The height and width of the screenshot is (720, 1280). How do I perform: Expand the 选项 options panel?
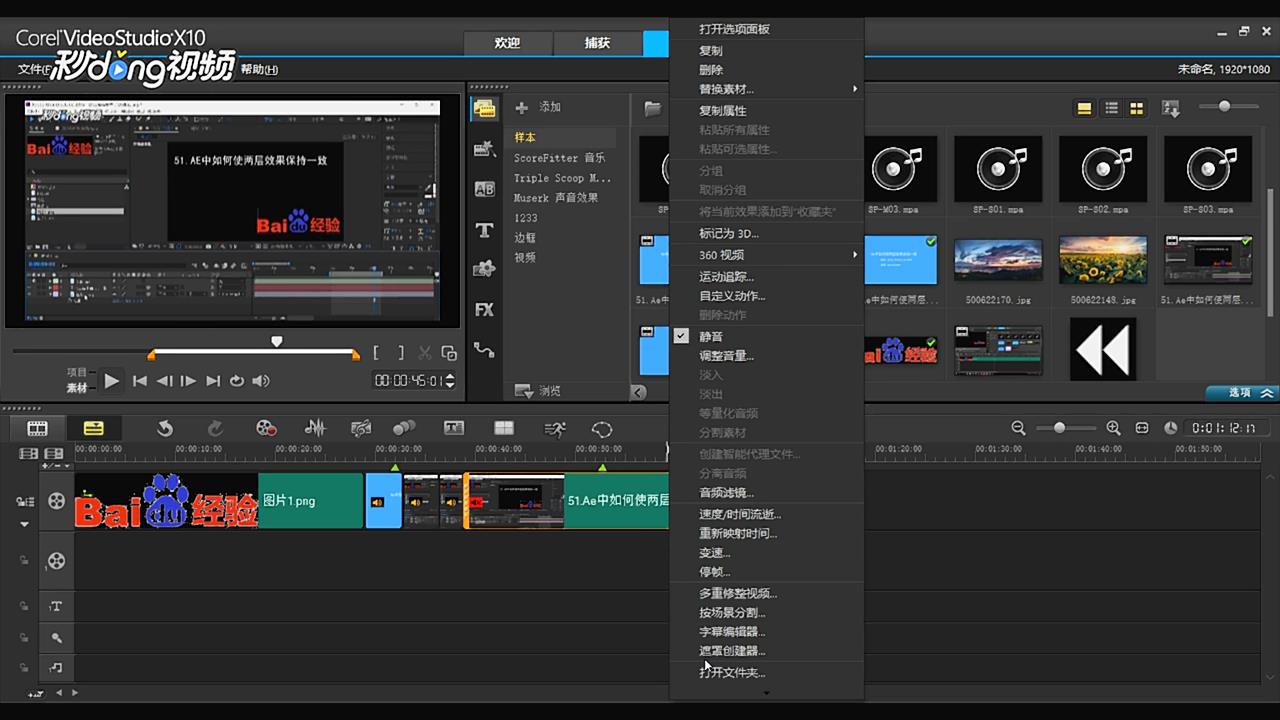tap(1240, 393)
